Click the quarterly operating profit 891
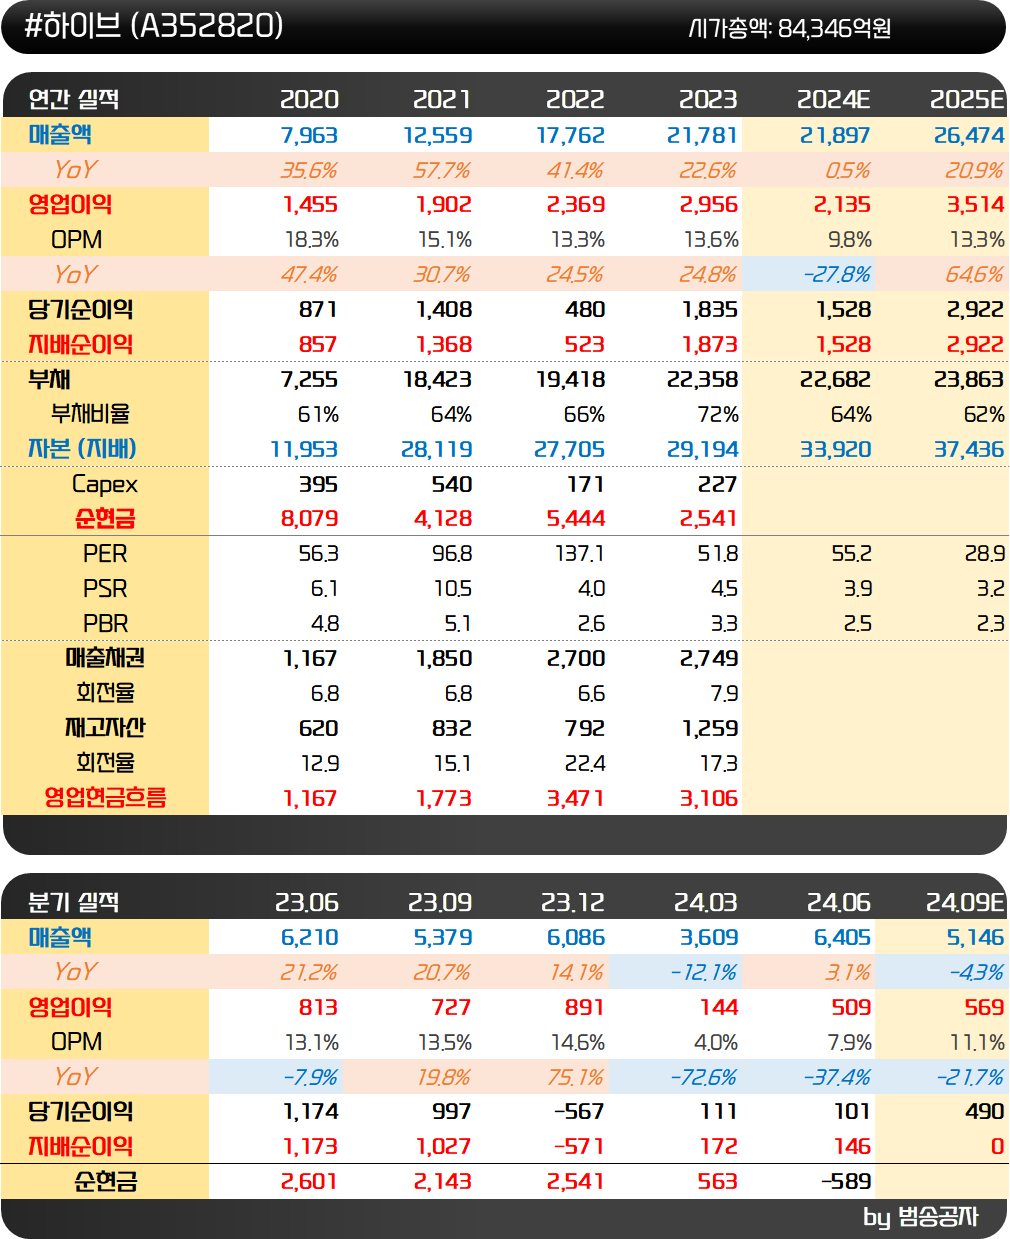 [585, 1007]
